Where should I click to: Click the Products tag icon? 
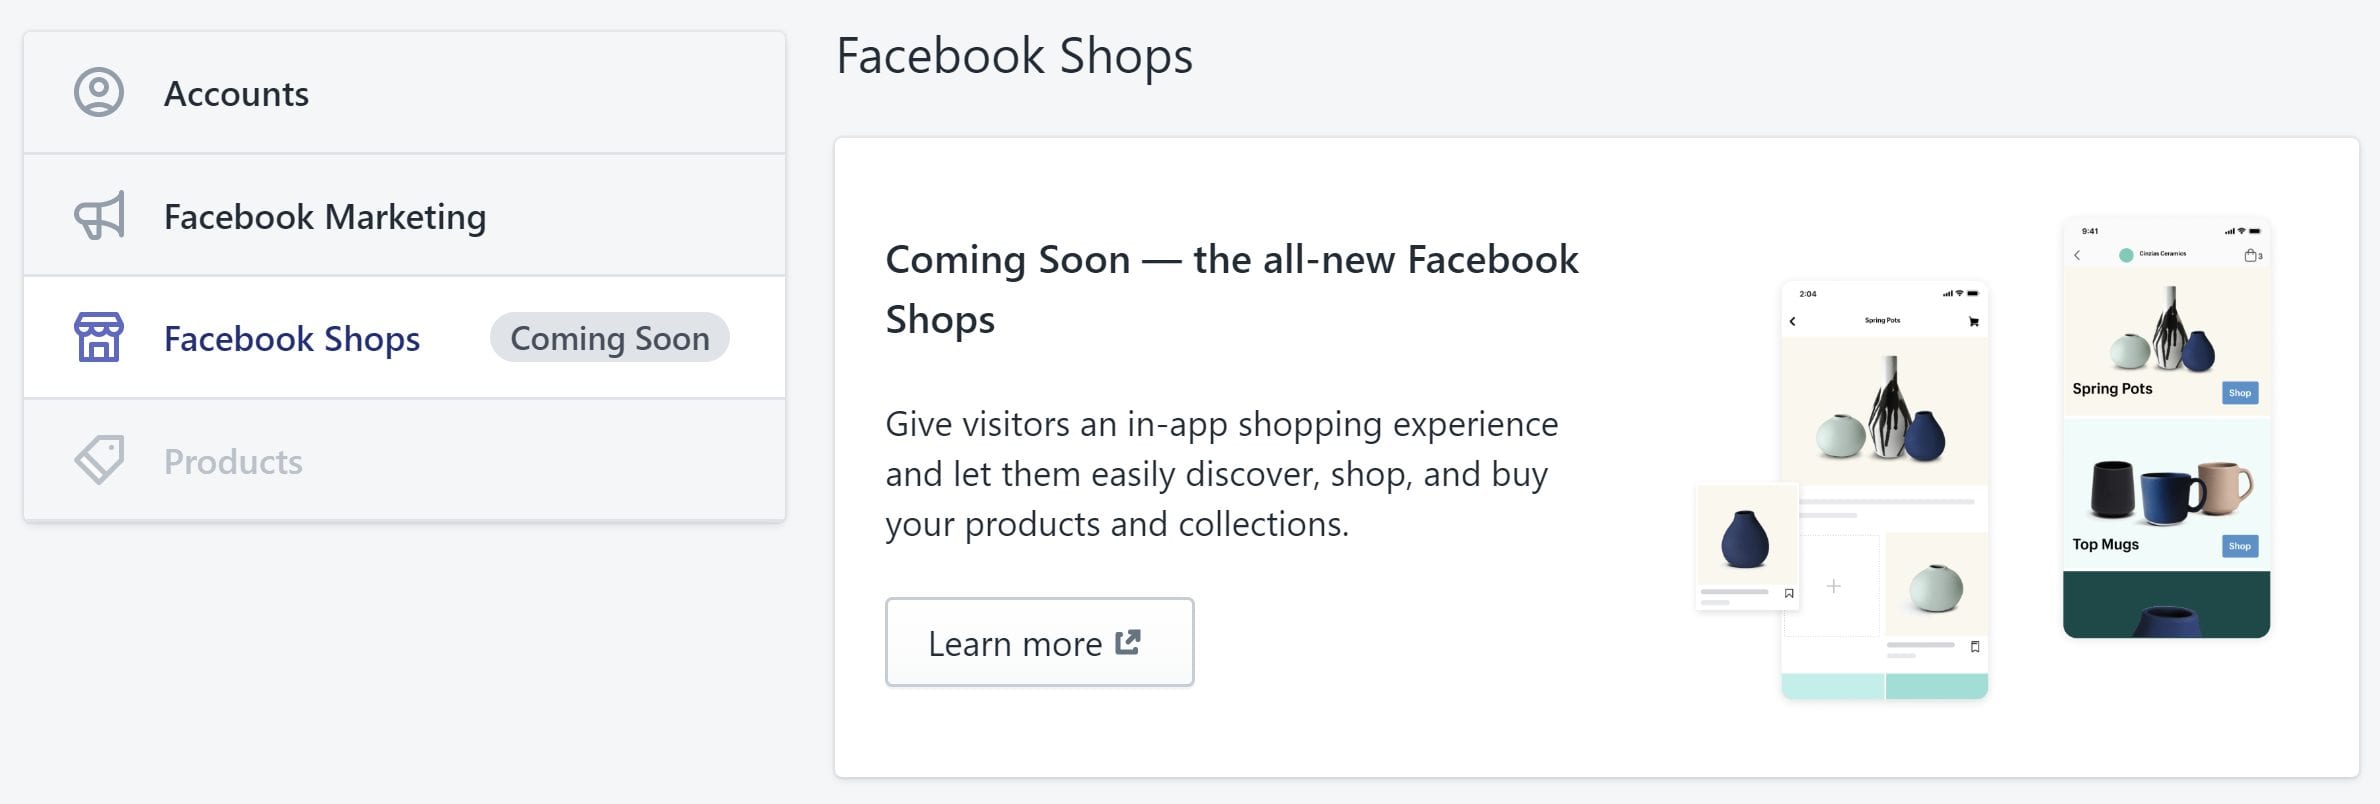click(x=97, y=460)
